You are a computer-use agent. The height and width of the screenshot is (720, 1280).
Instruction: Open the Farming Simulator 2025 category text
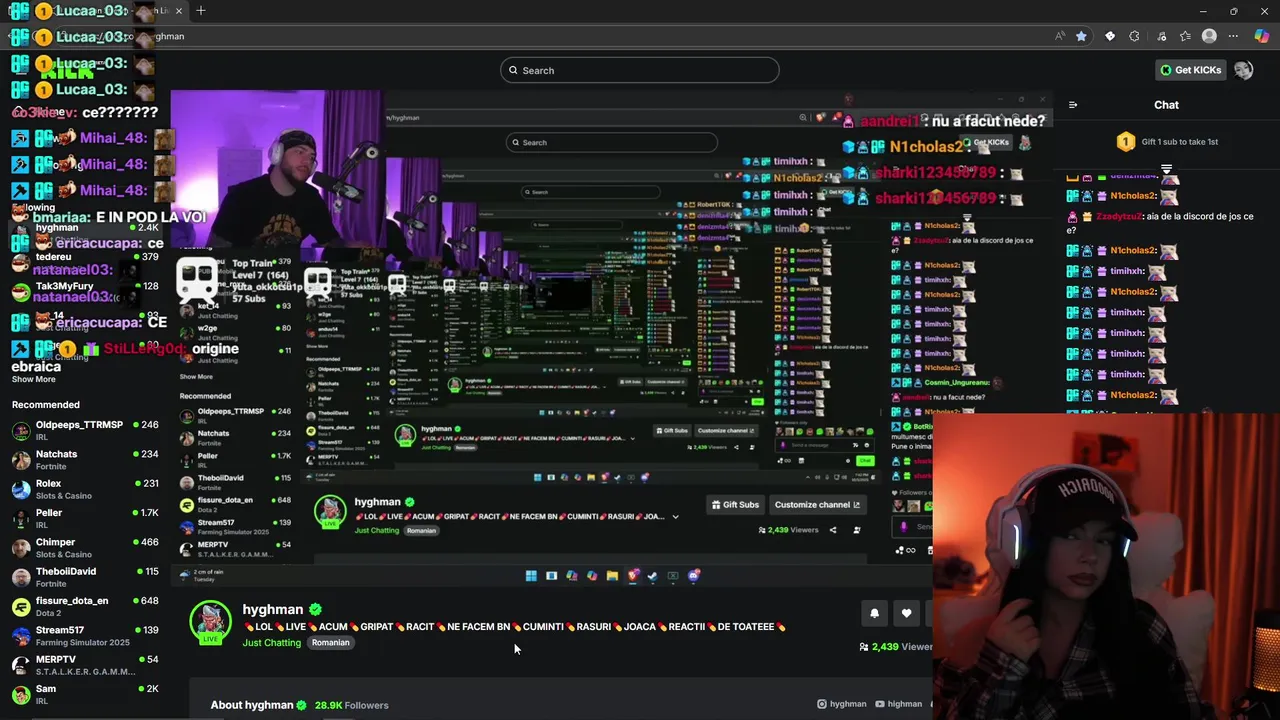(83, 643)
